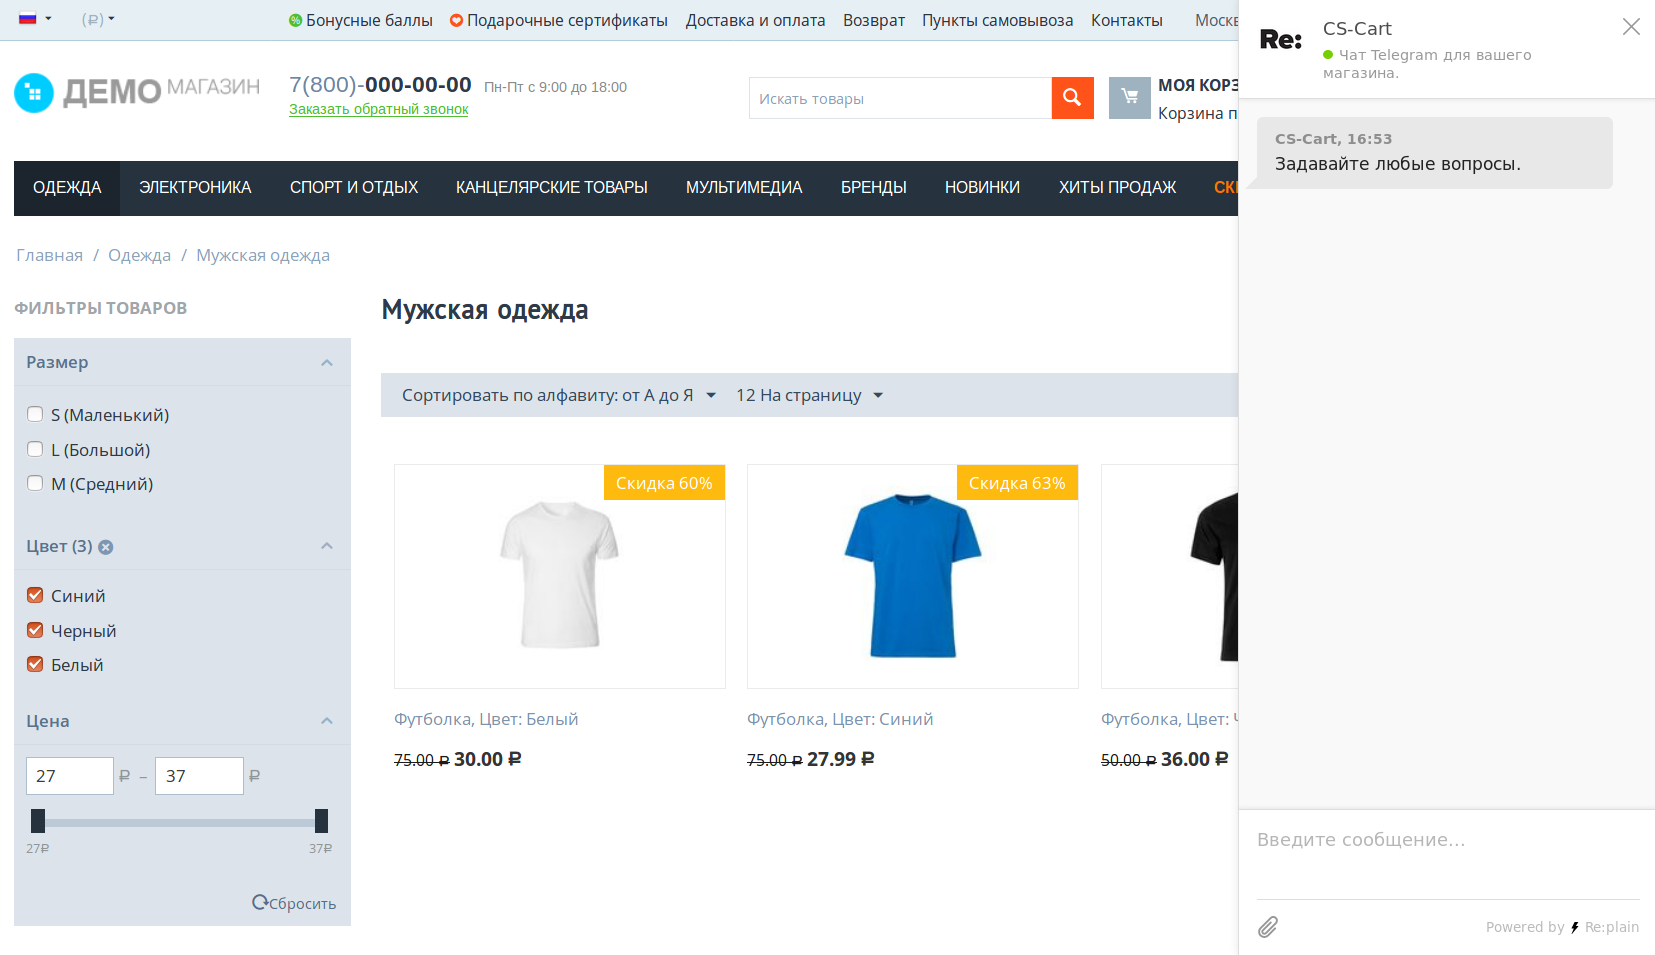
Task: Open the sort by alphabet dropdown
Action: [x=558, y=395]
